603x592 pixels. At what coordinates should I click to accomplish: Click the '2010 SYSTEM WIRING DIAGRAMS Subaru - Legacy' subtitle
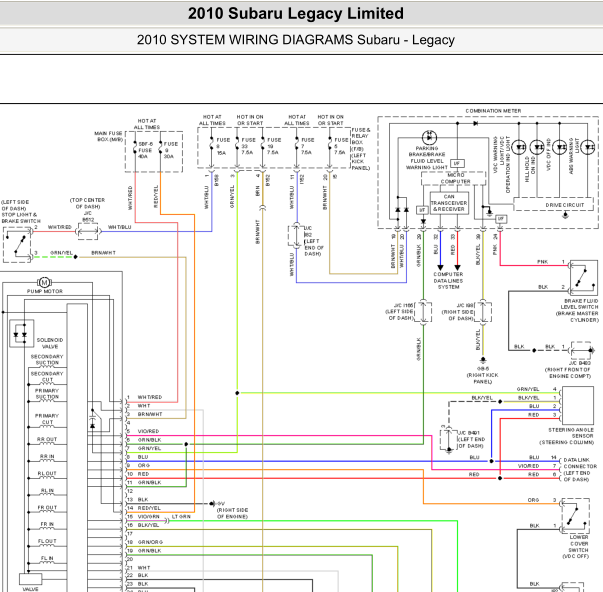pyautogui.click(x=296, y=40)
